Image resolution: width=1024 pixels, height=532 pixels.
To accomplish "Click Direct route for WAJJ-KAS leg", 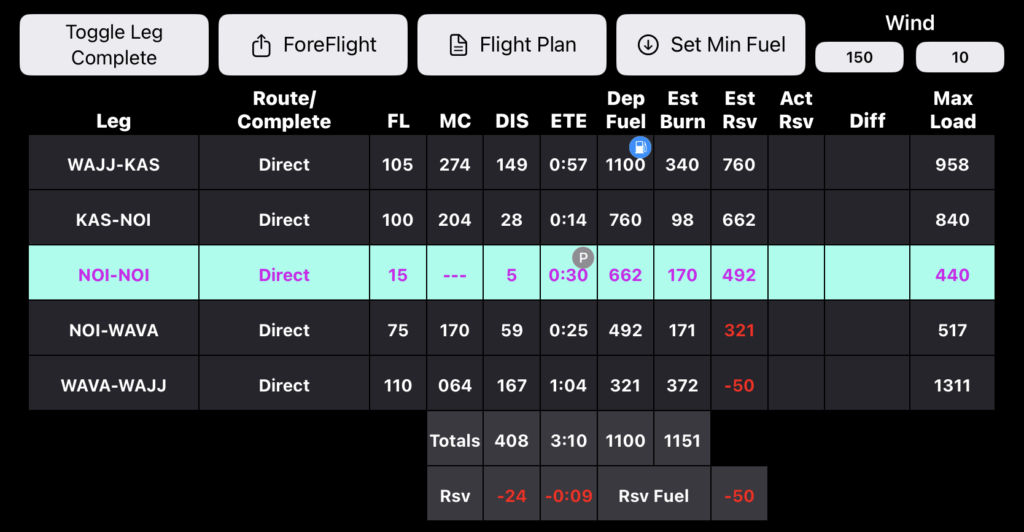I will [284, 165].
